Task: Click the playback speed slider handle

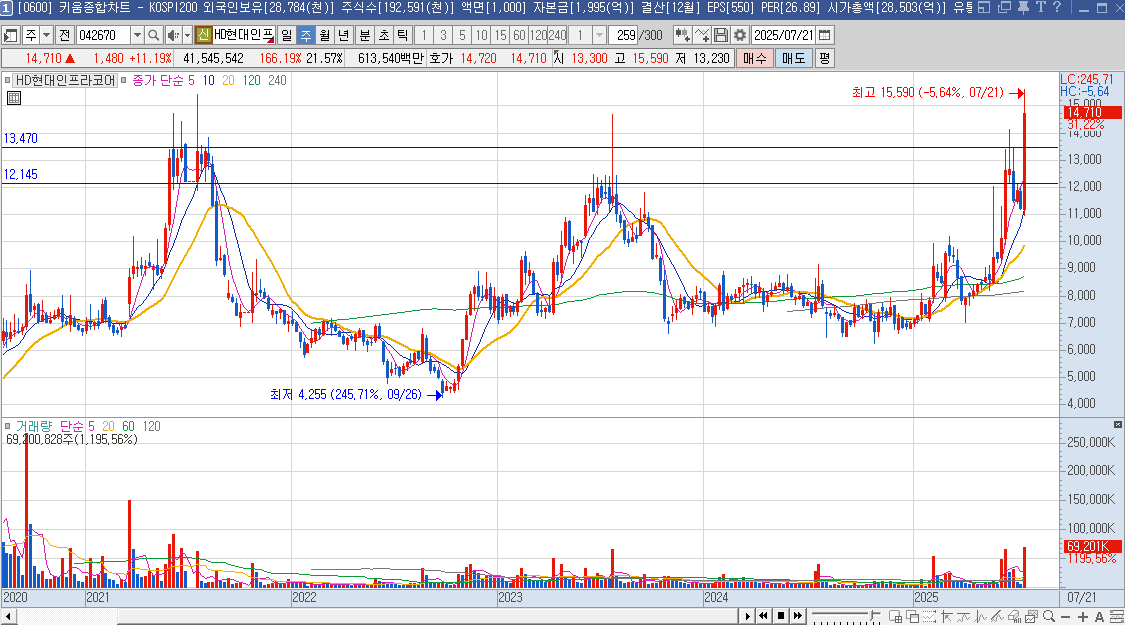Action: pos(872,615)
